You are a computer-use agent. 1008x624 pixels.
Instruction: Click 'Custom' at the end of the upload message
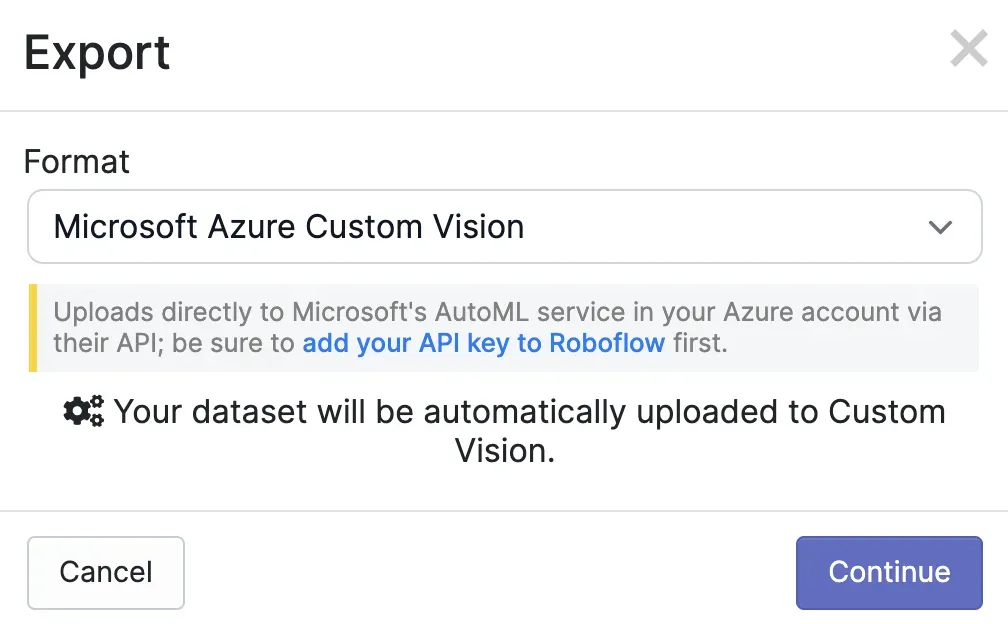point(886,411)
